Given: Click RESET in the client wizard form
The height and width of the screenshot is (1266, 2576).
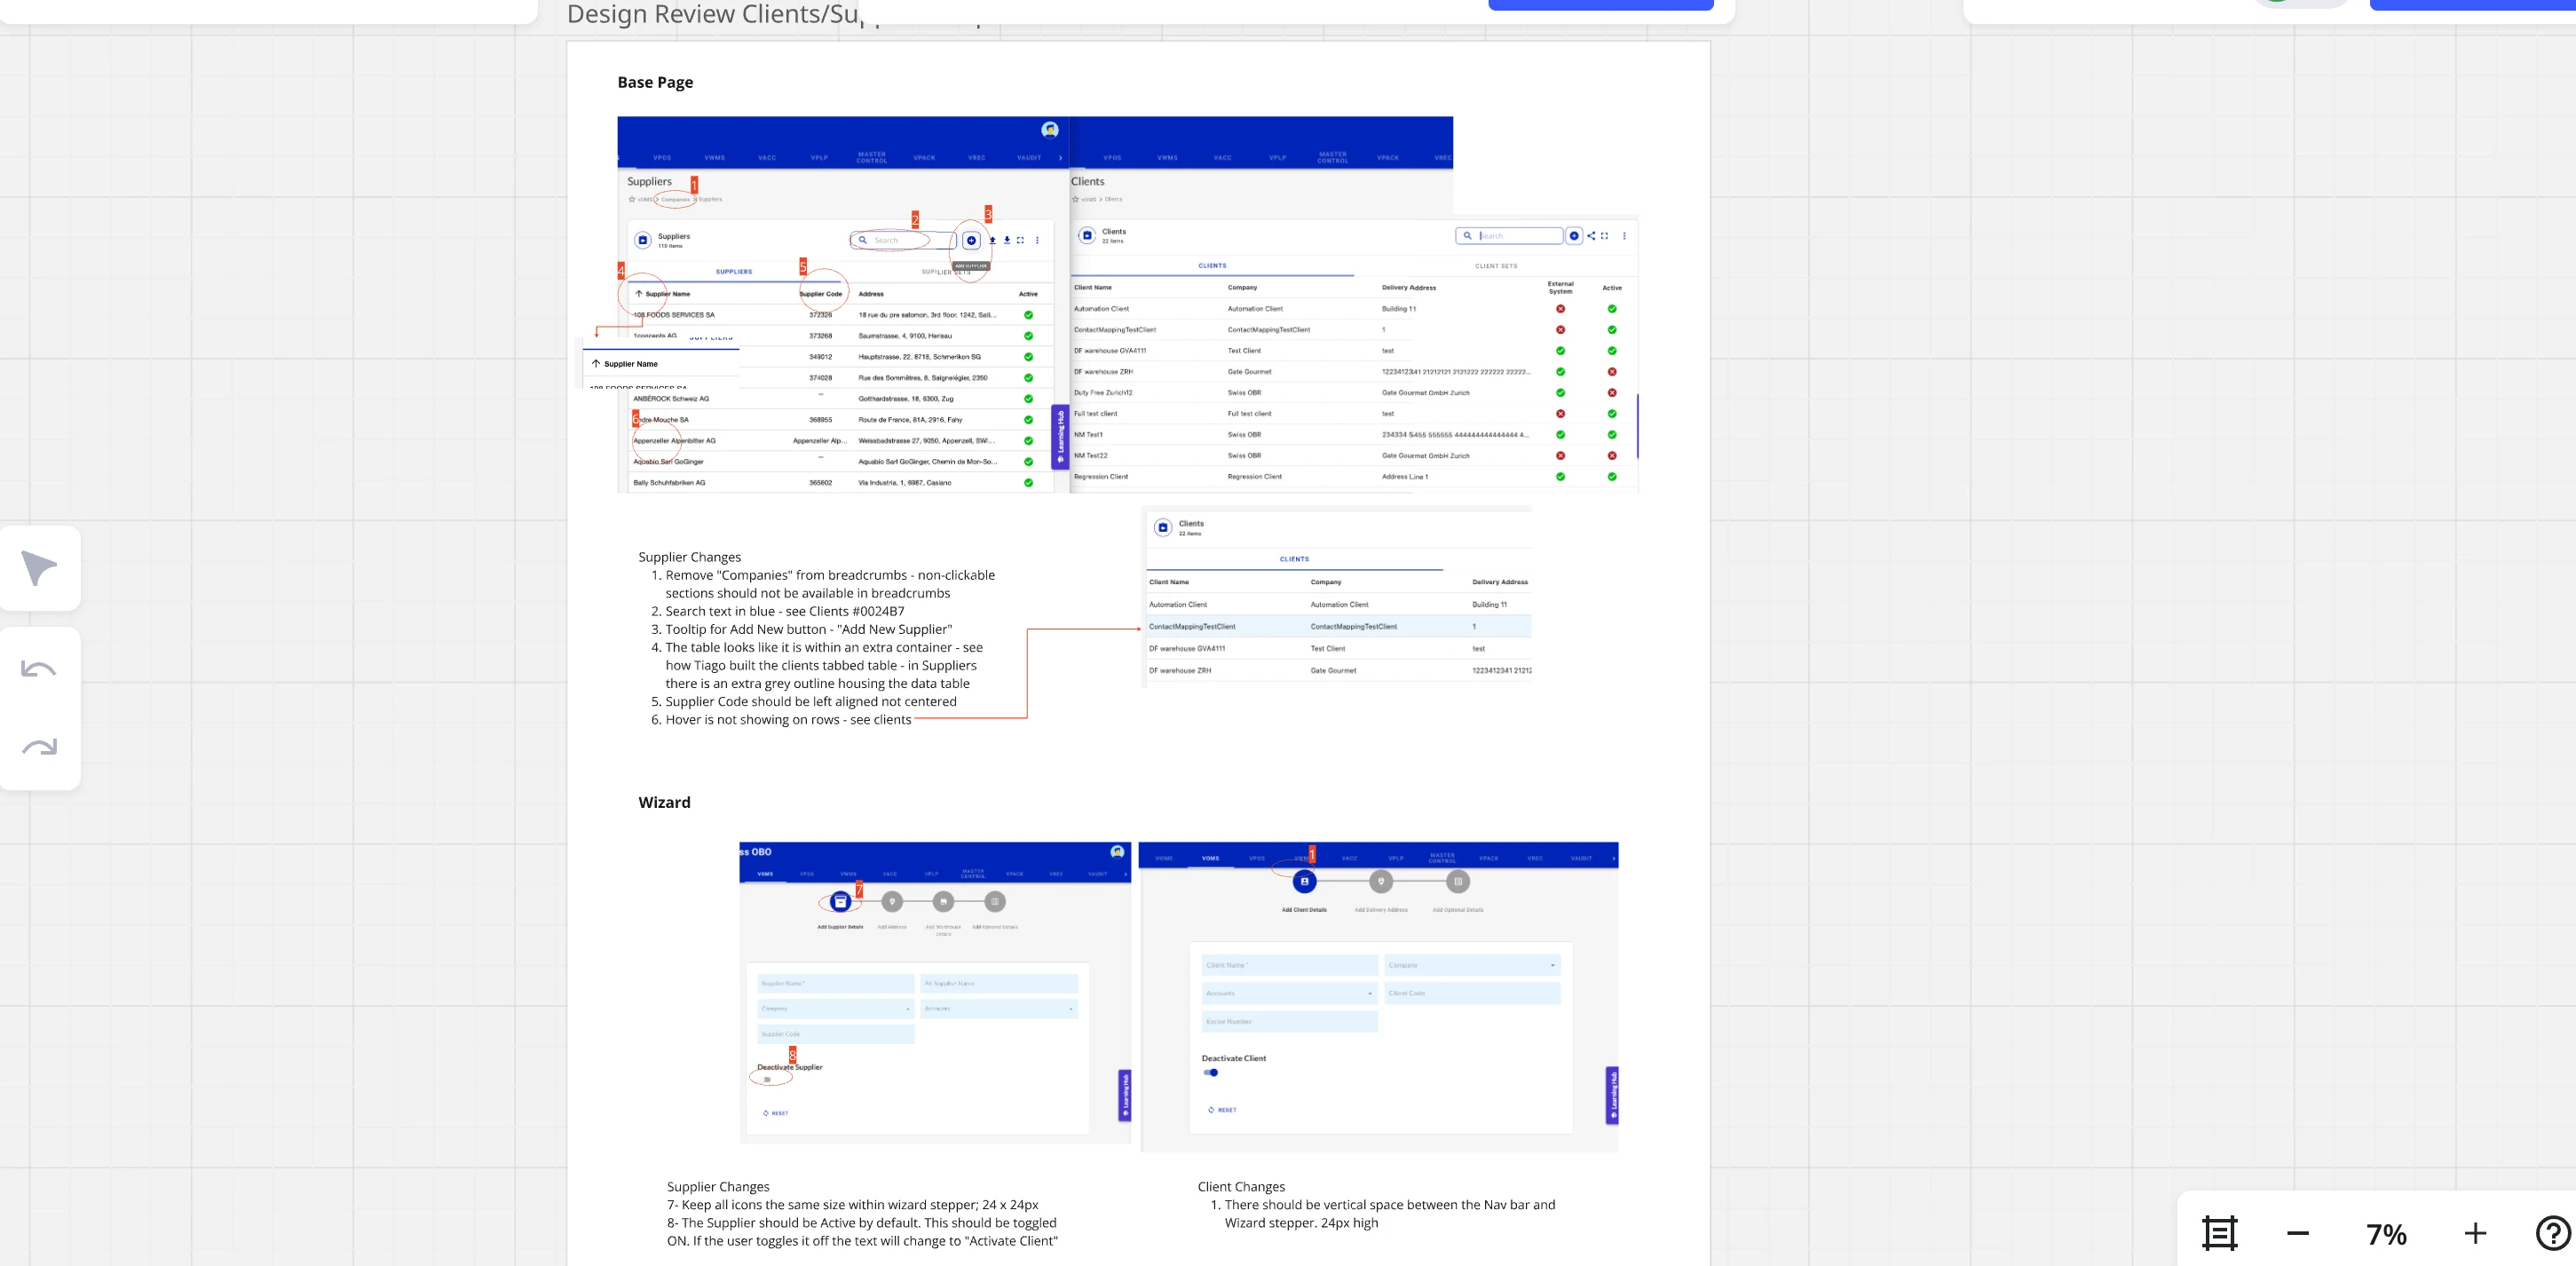Looking at the screenshot, I should (x=1222, y=1110).
